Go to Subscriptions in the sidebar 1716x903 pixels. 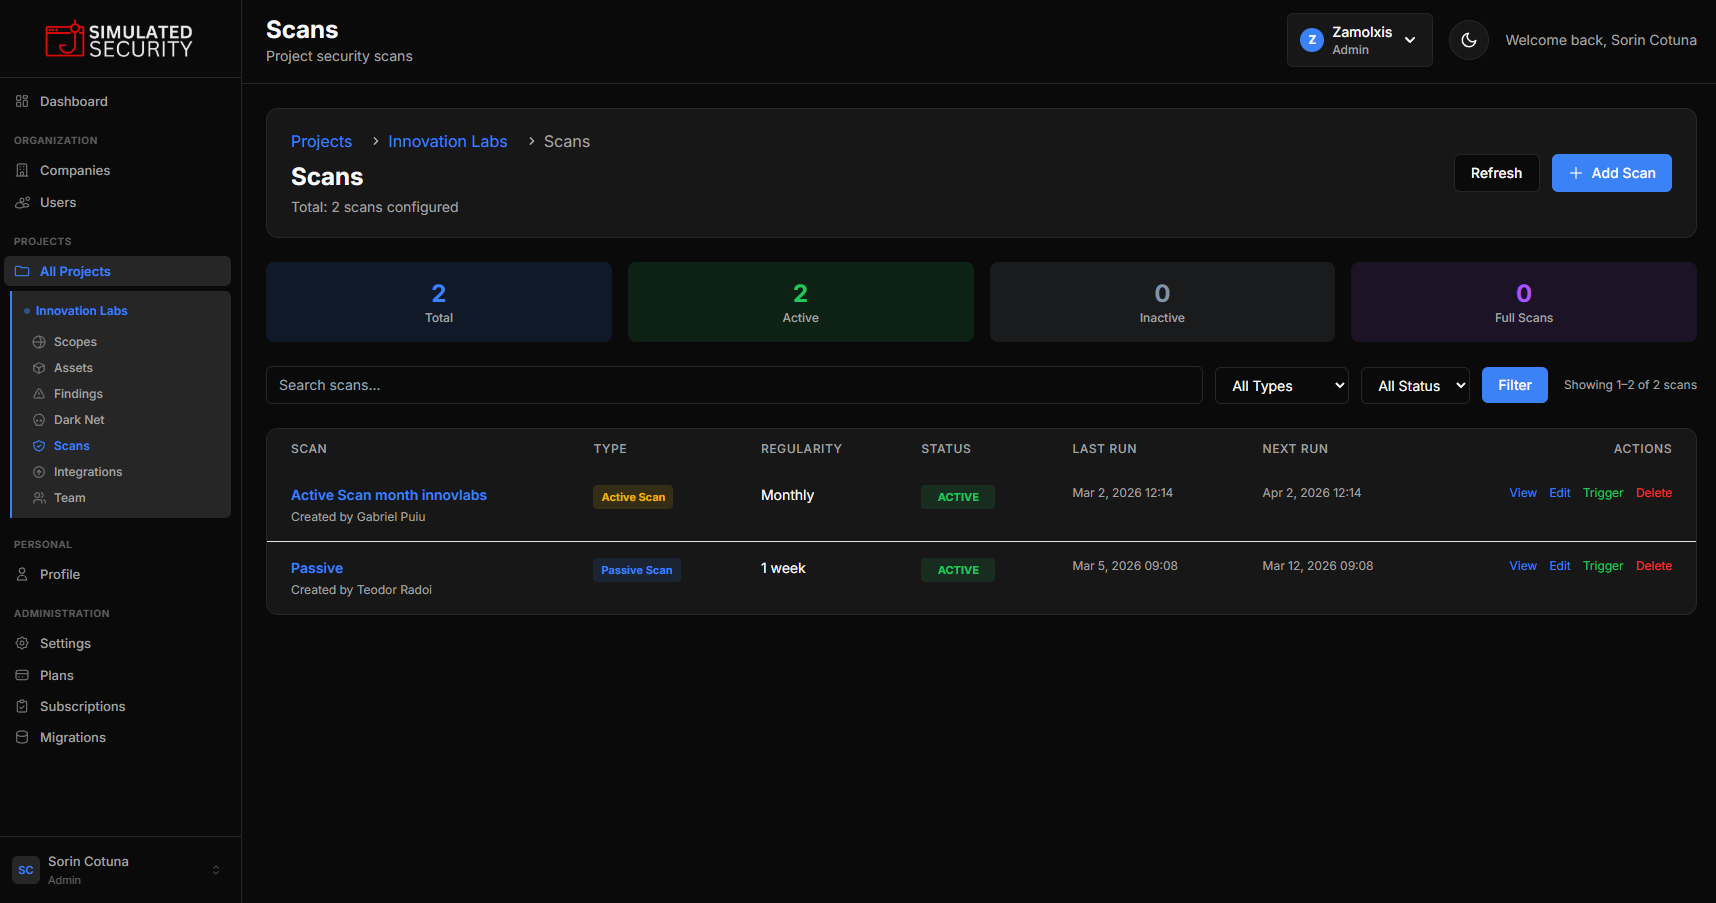coord(82,707)
